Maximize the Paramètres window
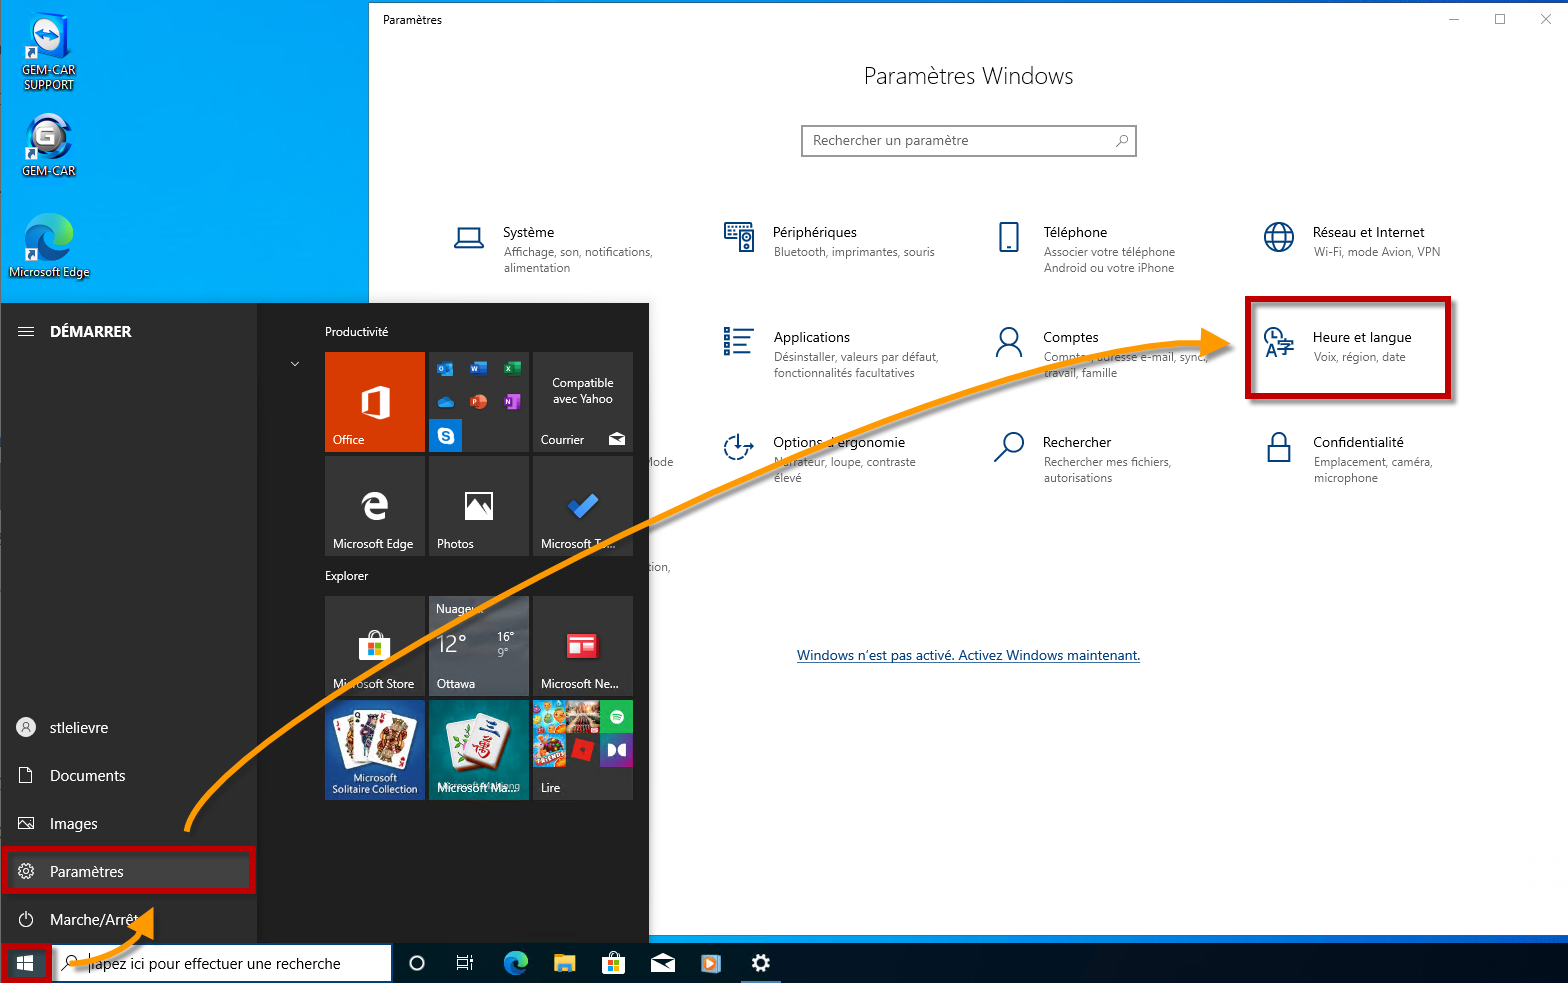This screenshot has height=983, width=1568. [x=1500, y=19]
